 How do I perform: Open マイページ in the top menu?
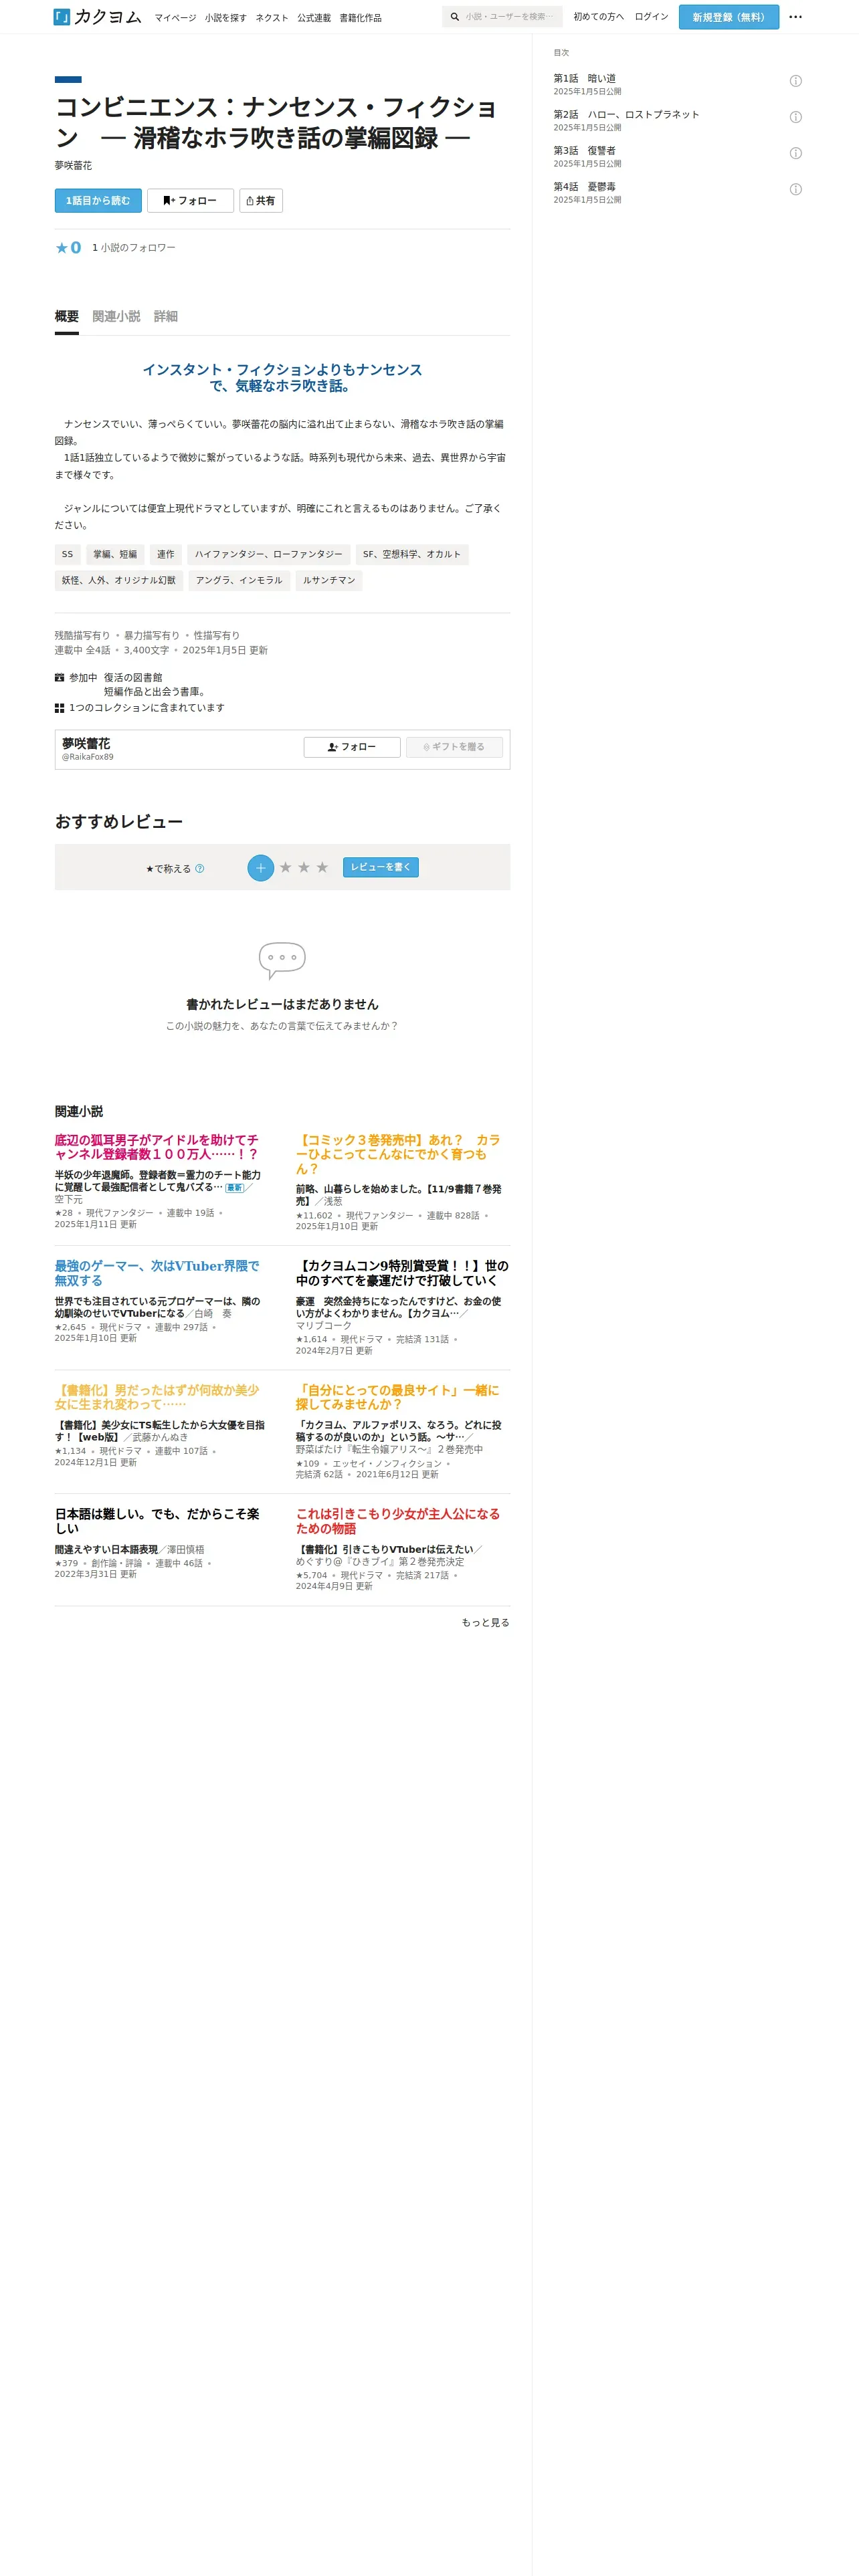(175, 18)
